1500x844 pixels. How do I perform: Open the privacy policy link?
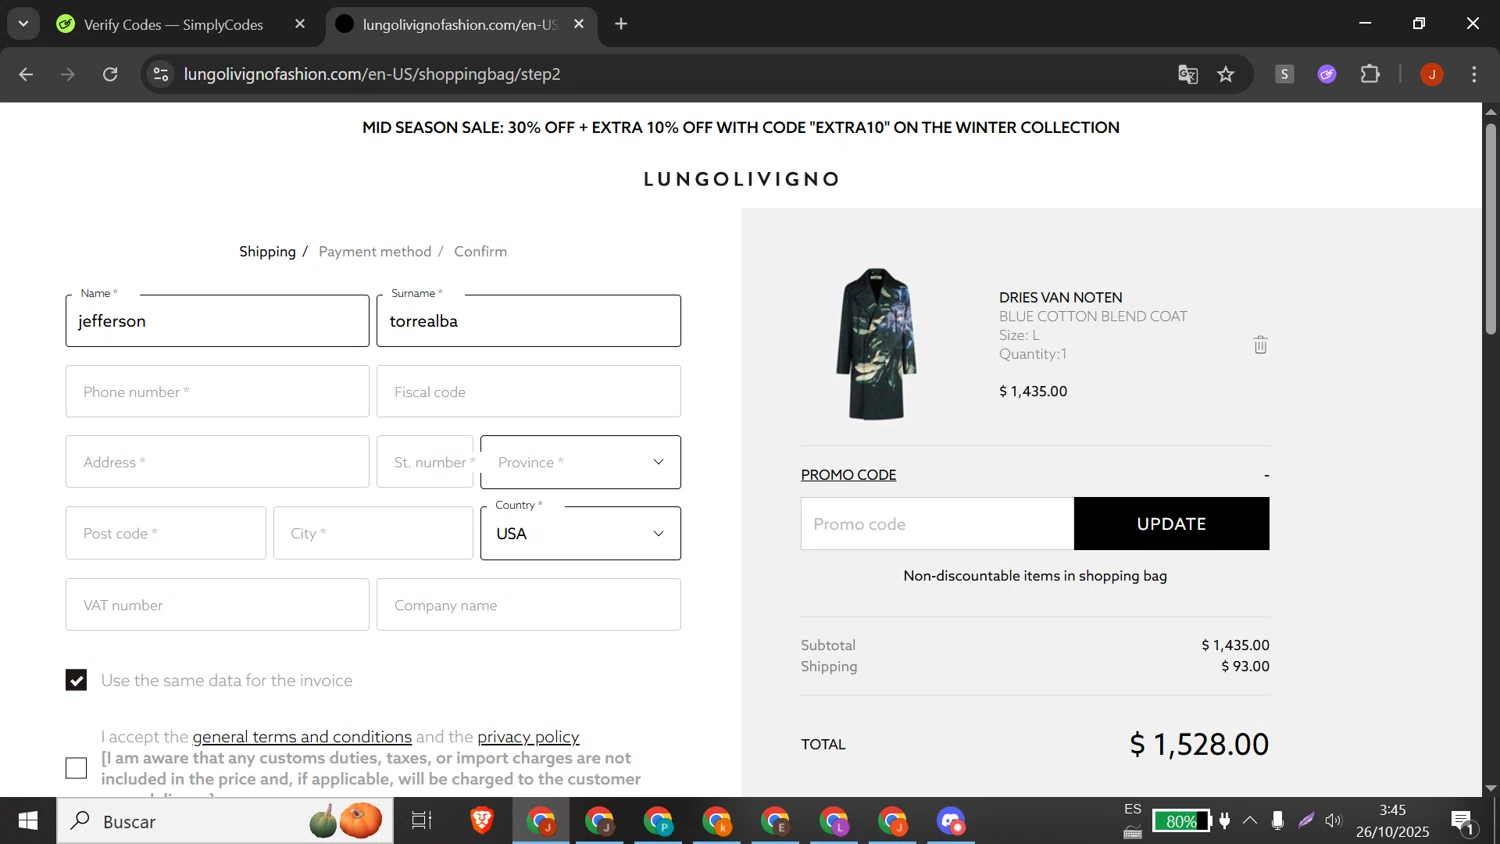[528, 737]
